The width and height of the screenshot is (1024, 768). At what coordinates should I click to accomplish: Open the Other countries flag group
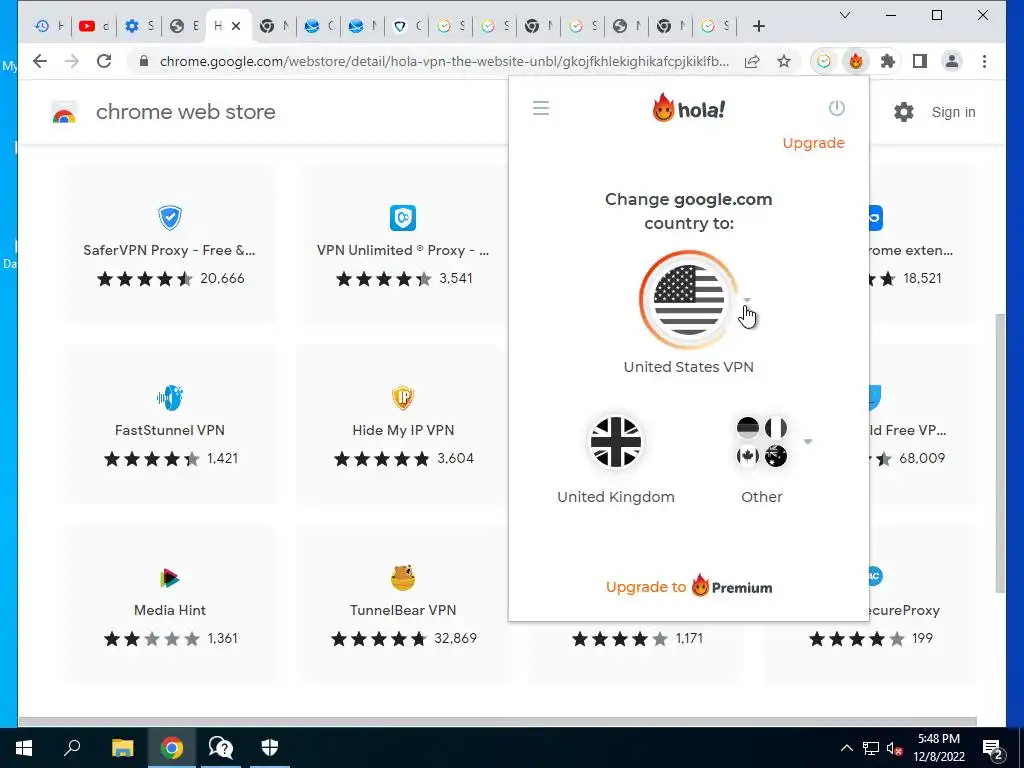tap(761, 442)
